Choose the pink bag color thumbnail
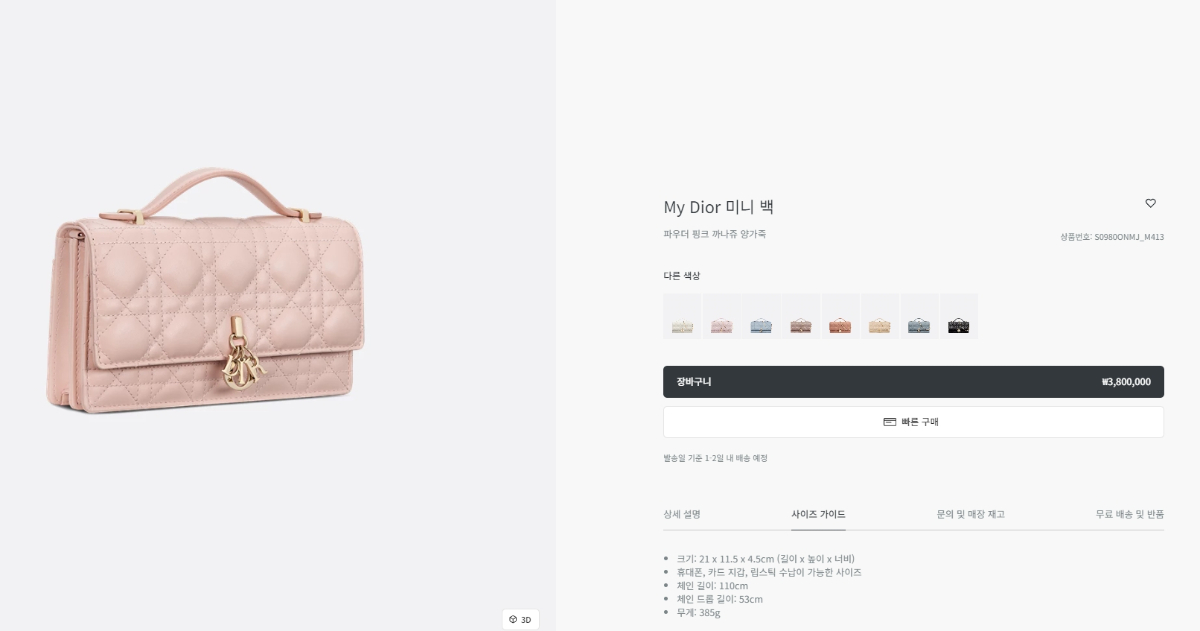This screenshot has width=1200, height=631. (x=722, y=317)
